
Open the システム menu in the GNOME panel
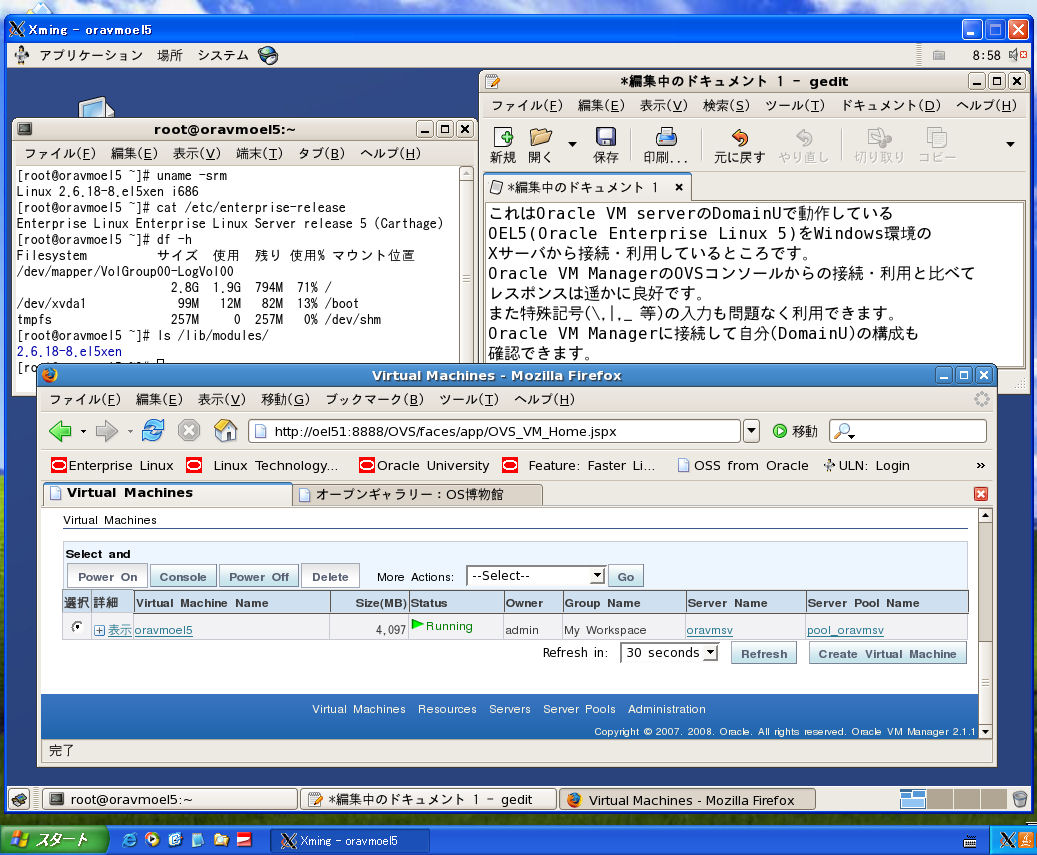(x=223, y=56)
